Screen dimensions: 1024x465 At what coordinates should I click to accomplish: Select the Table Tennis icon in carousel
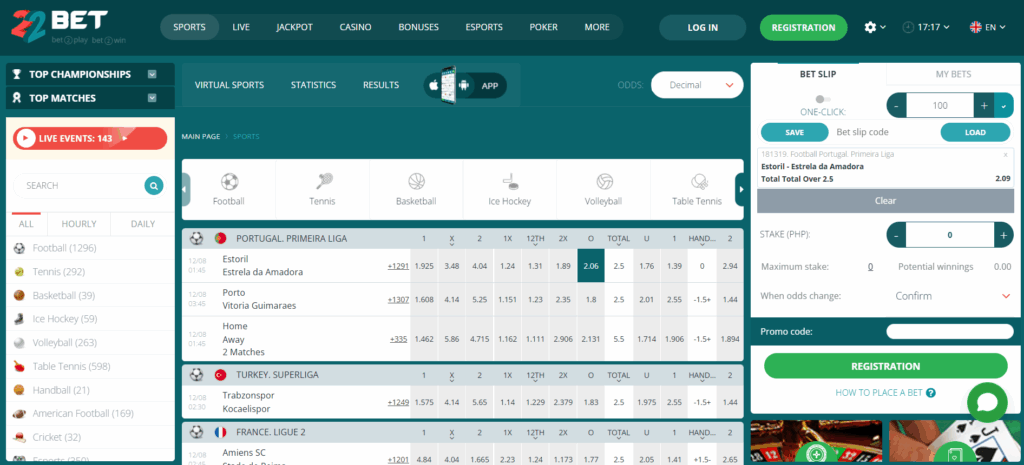pos(697,181)
